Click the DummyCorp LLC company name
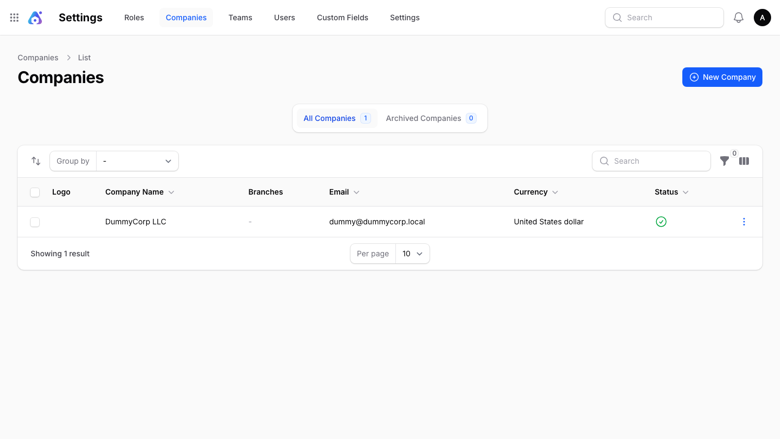The width and height of the screenshot is (780, 439). tap(135, 222)
